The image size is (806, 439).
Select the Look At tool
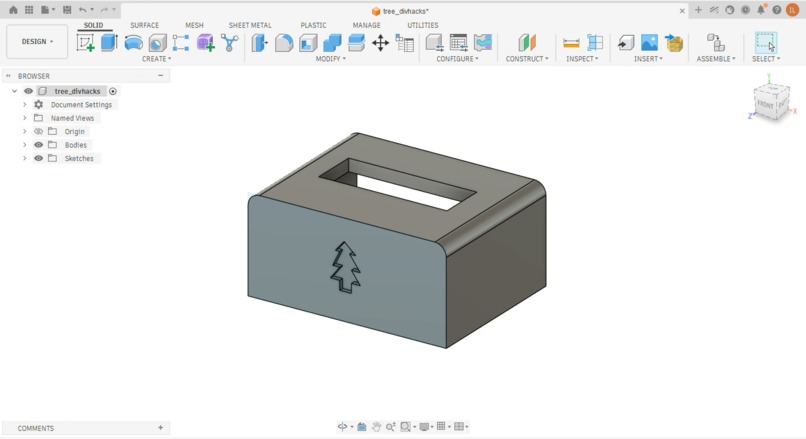(x=361, y=427)
